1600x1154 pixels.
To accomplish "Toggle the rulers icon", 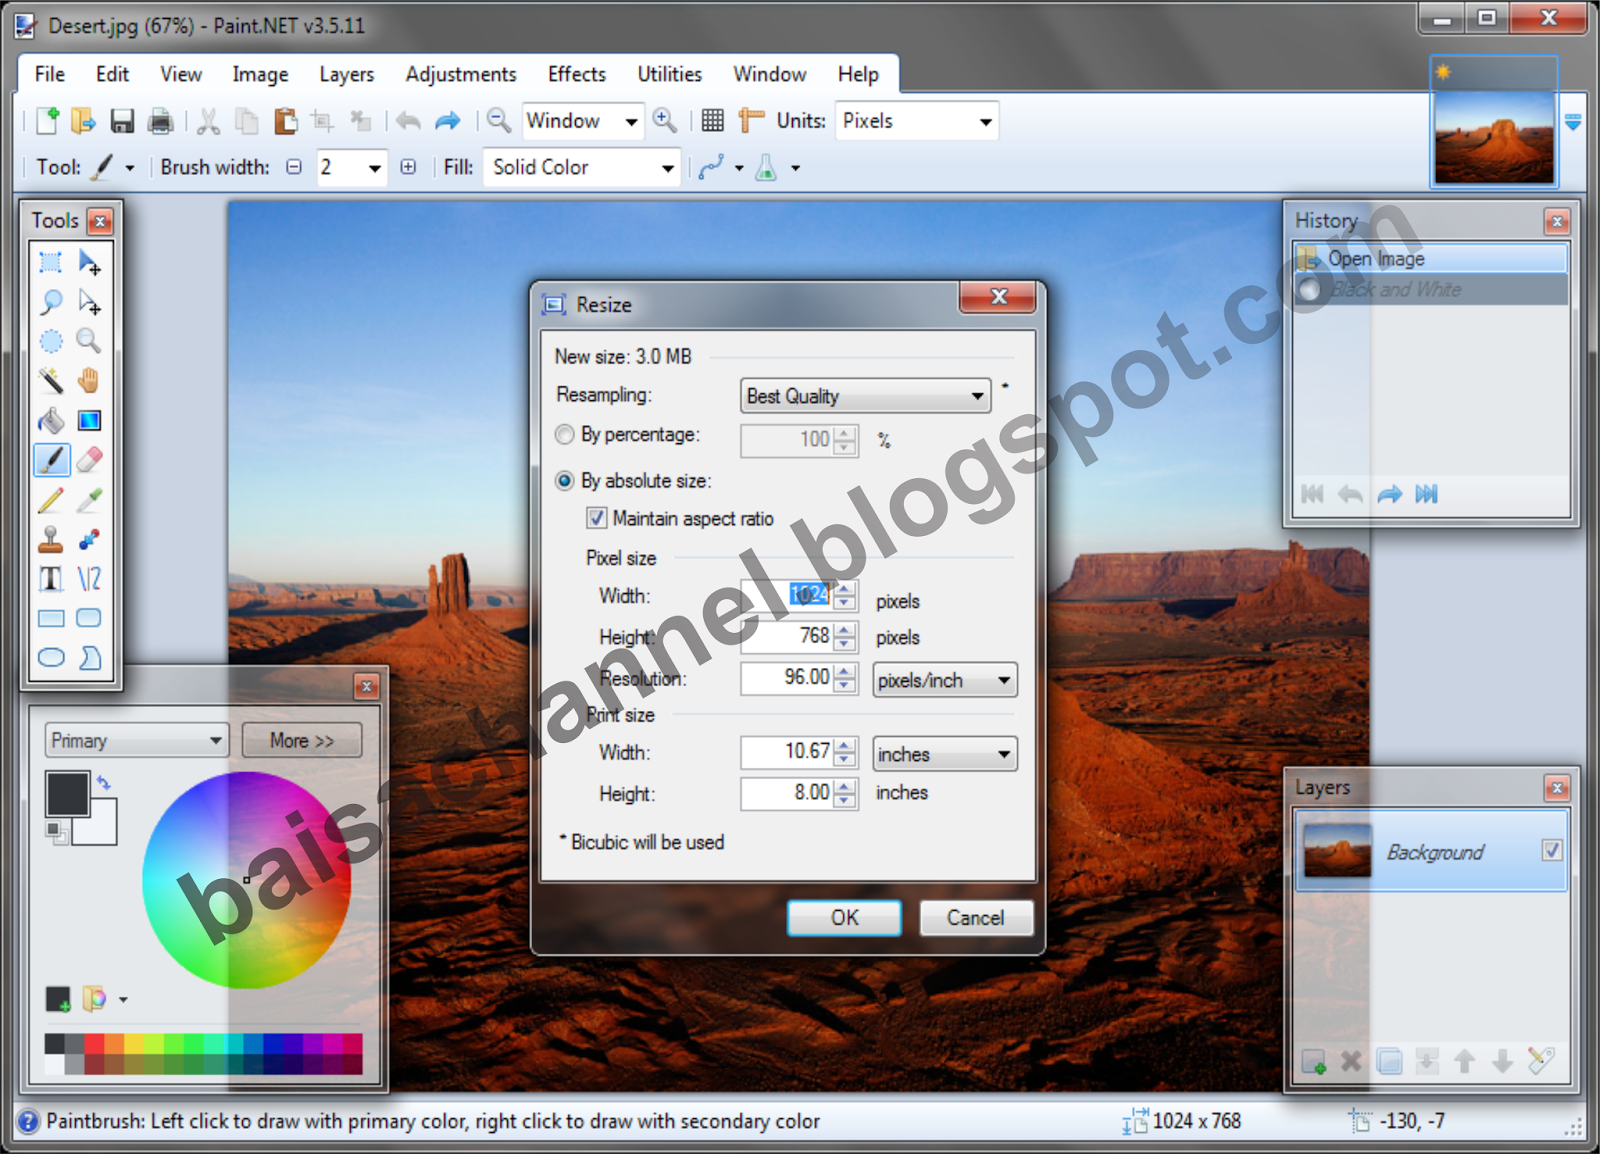I will 751,121.
